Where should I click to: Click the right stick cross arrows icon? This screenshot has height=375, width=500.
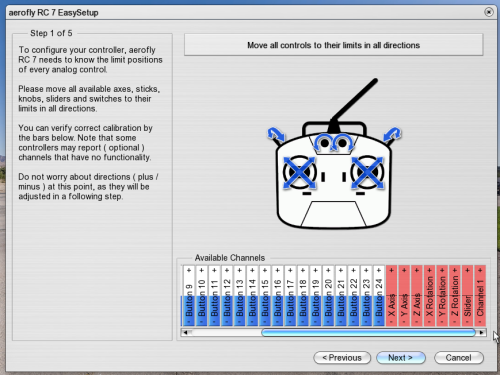click(x=367, y=173)
